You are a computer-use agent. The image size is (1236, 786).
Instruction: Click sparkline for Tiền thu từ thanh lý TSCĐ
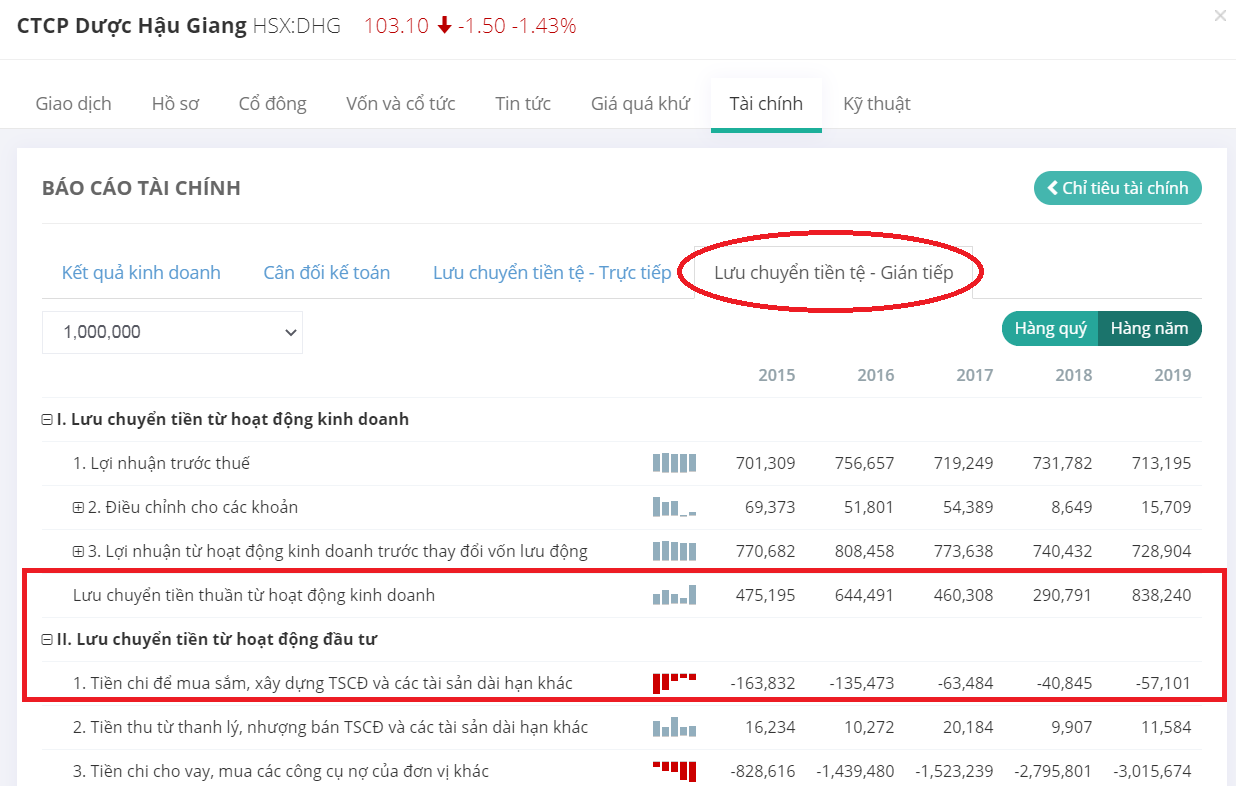point(674,727)
